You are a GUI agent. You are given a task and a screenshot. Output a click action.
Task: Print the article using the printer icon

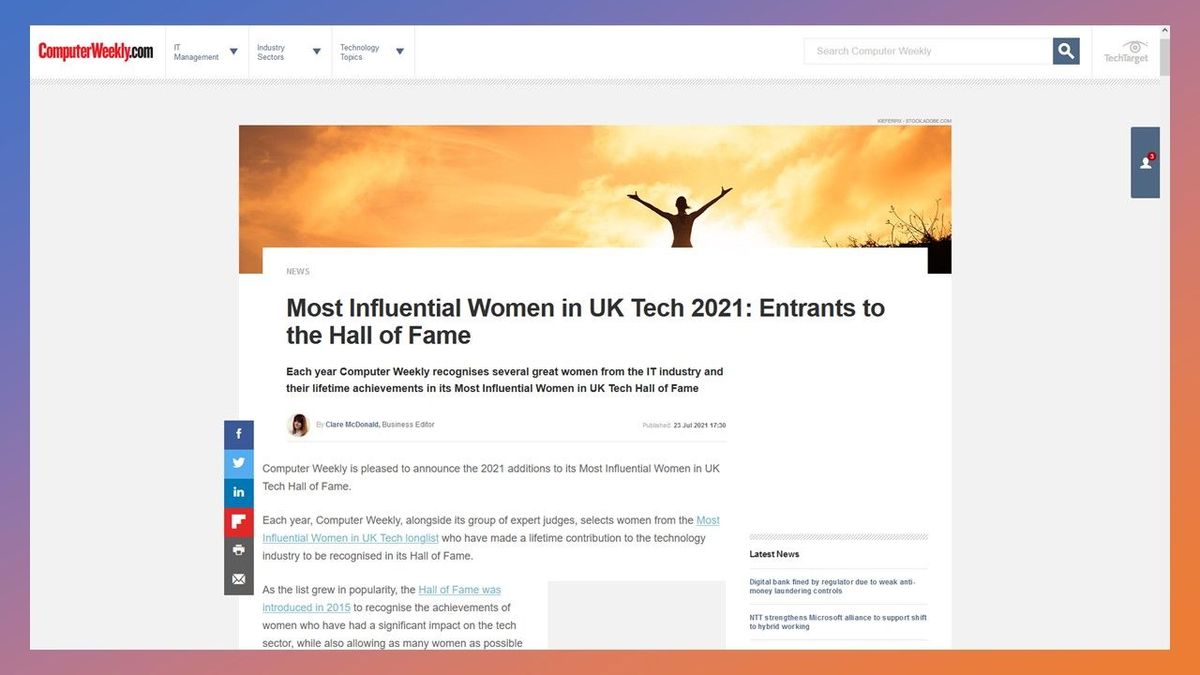238,549
